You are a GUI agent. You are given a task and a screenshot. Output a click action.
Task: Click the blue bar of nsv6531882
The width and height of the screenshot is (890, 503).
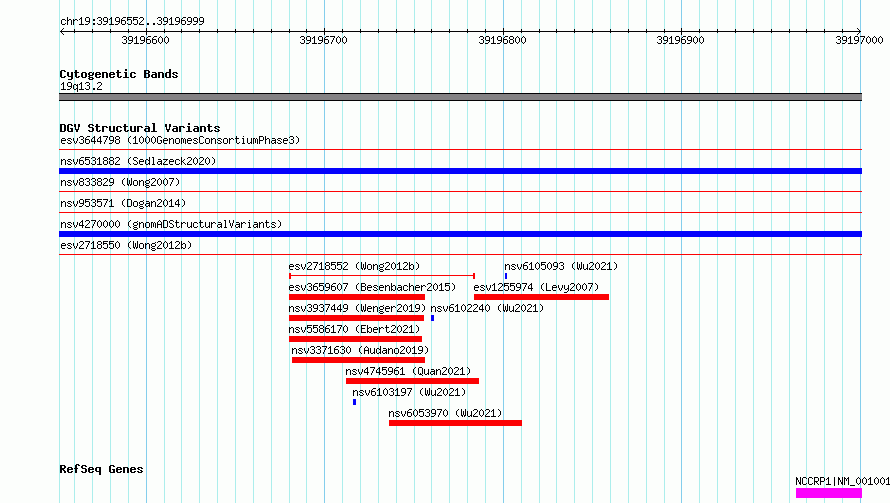[x=460, y=171]
